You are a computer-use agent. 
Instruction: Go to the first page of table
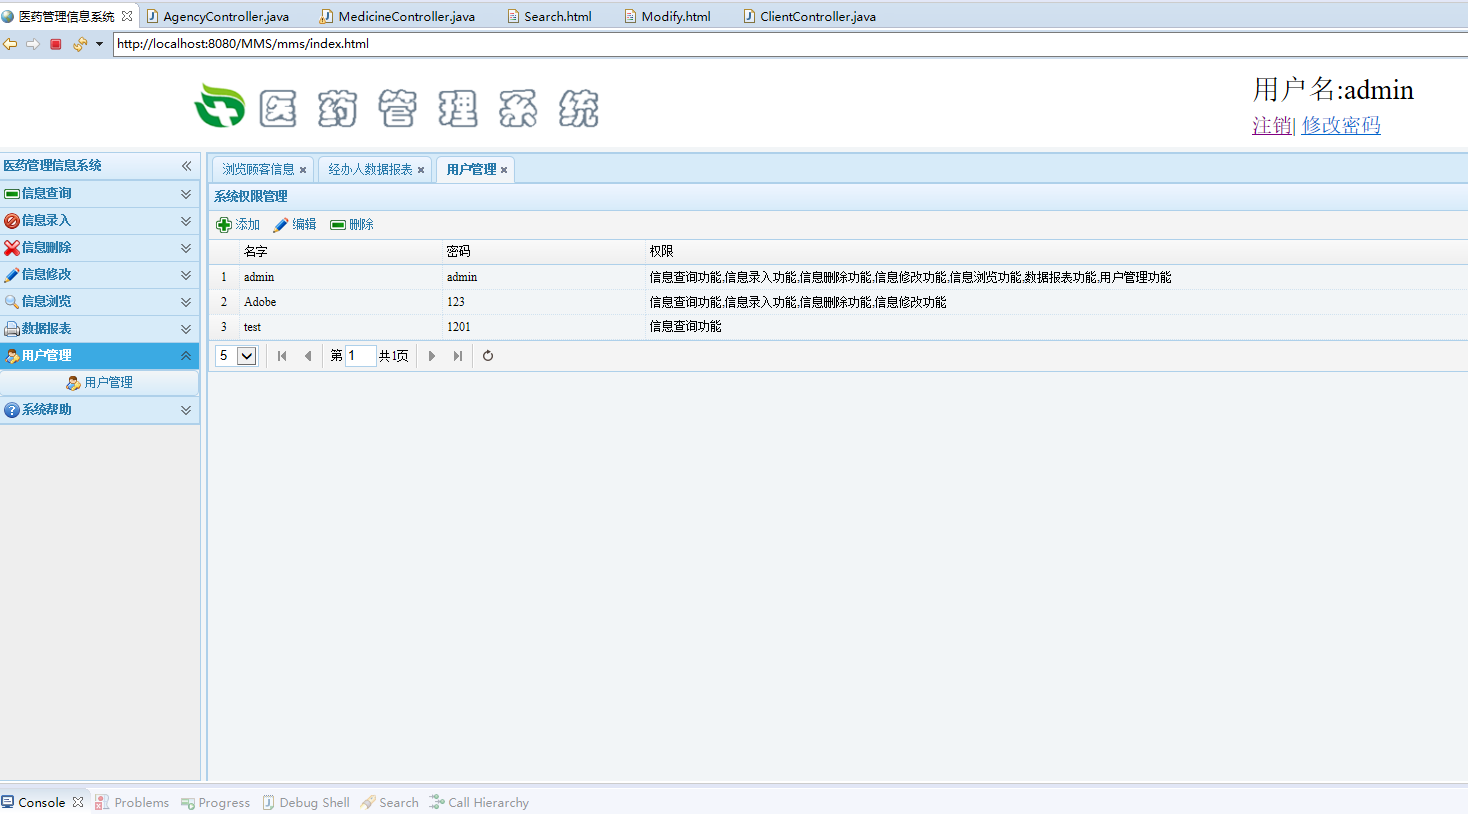[282, 356]
